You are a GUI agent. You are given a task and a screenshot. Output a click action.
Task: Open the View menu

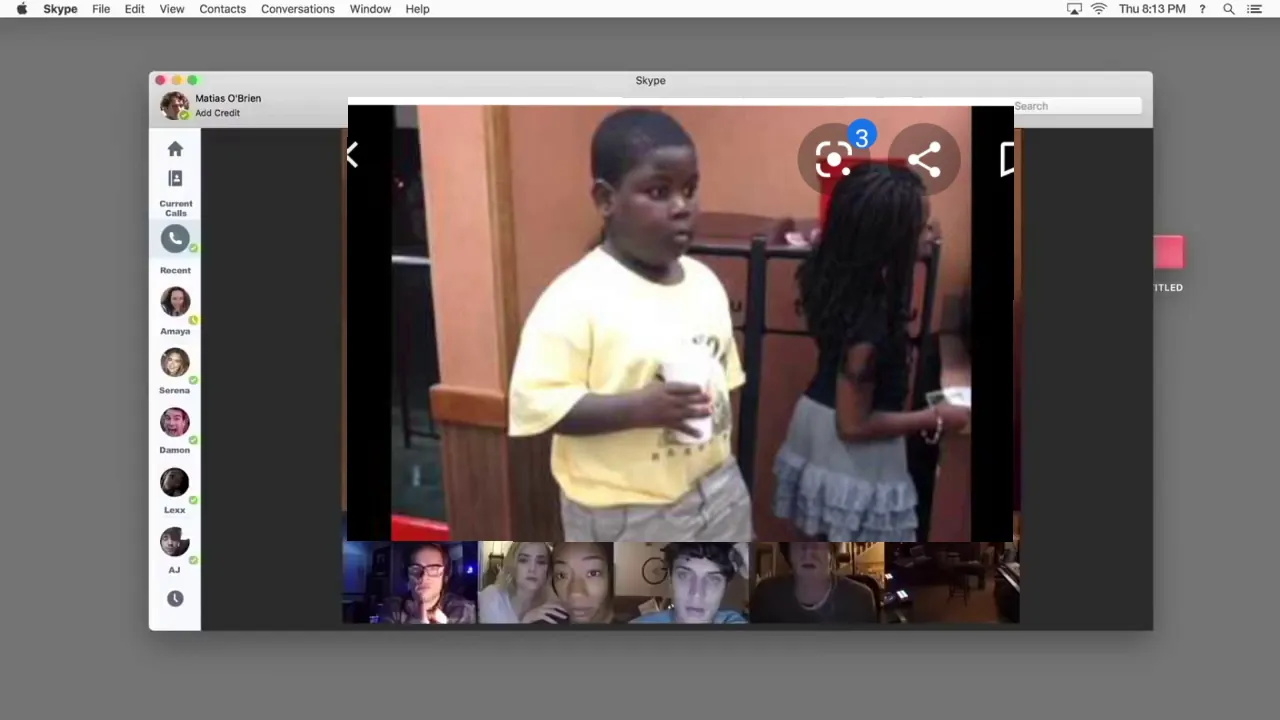[172, 9]
